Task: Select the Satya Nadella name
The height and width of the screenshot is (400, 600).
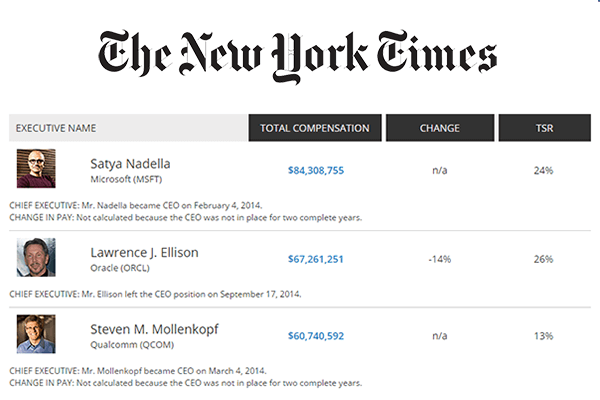Action: (130, 164)
